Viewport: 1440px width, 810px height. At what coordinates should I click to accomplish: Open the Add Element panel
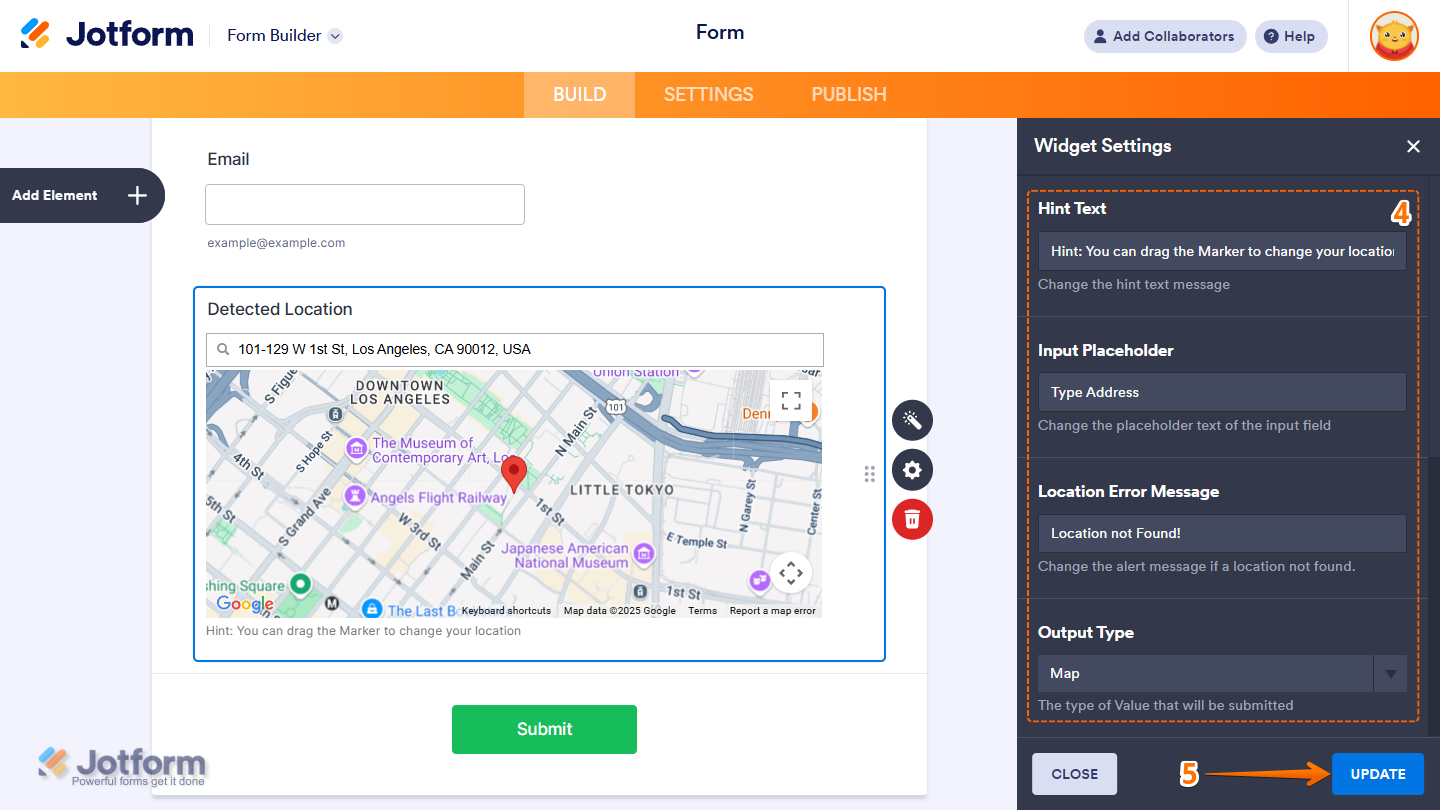click(x=82, y=195)
